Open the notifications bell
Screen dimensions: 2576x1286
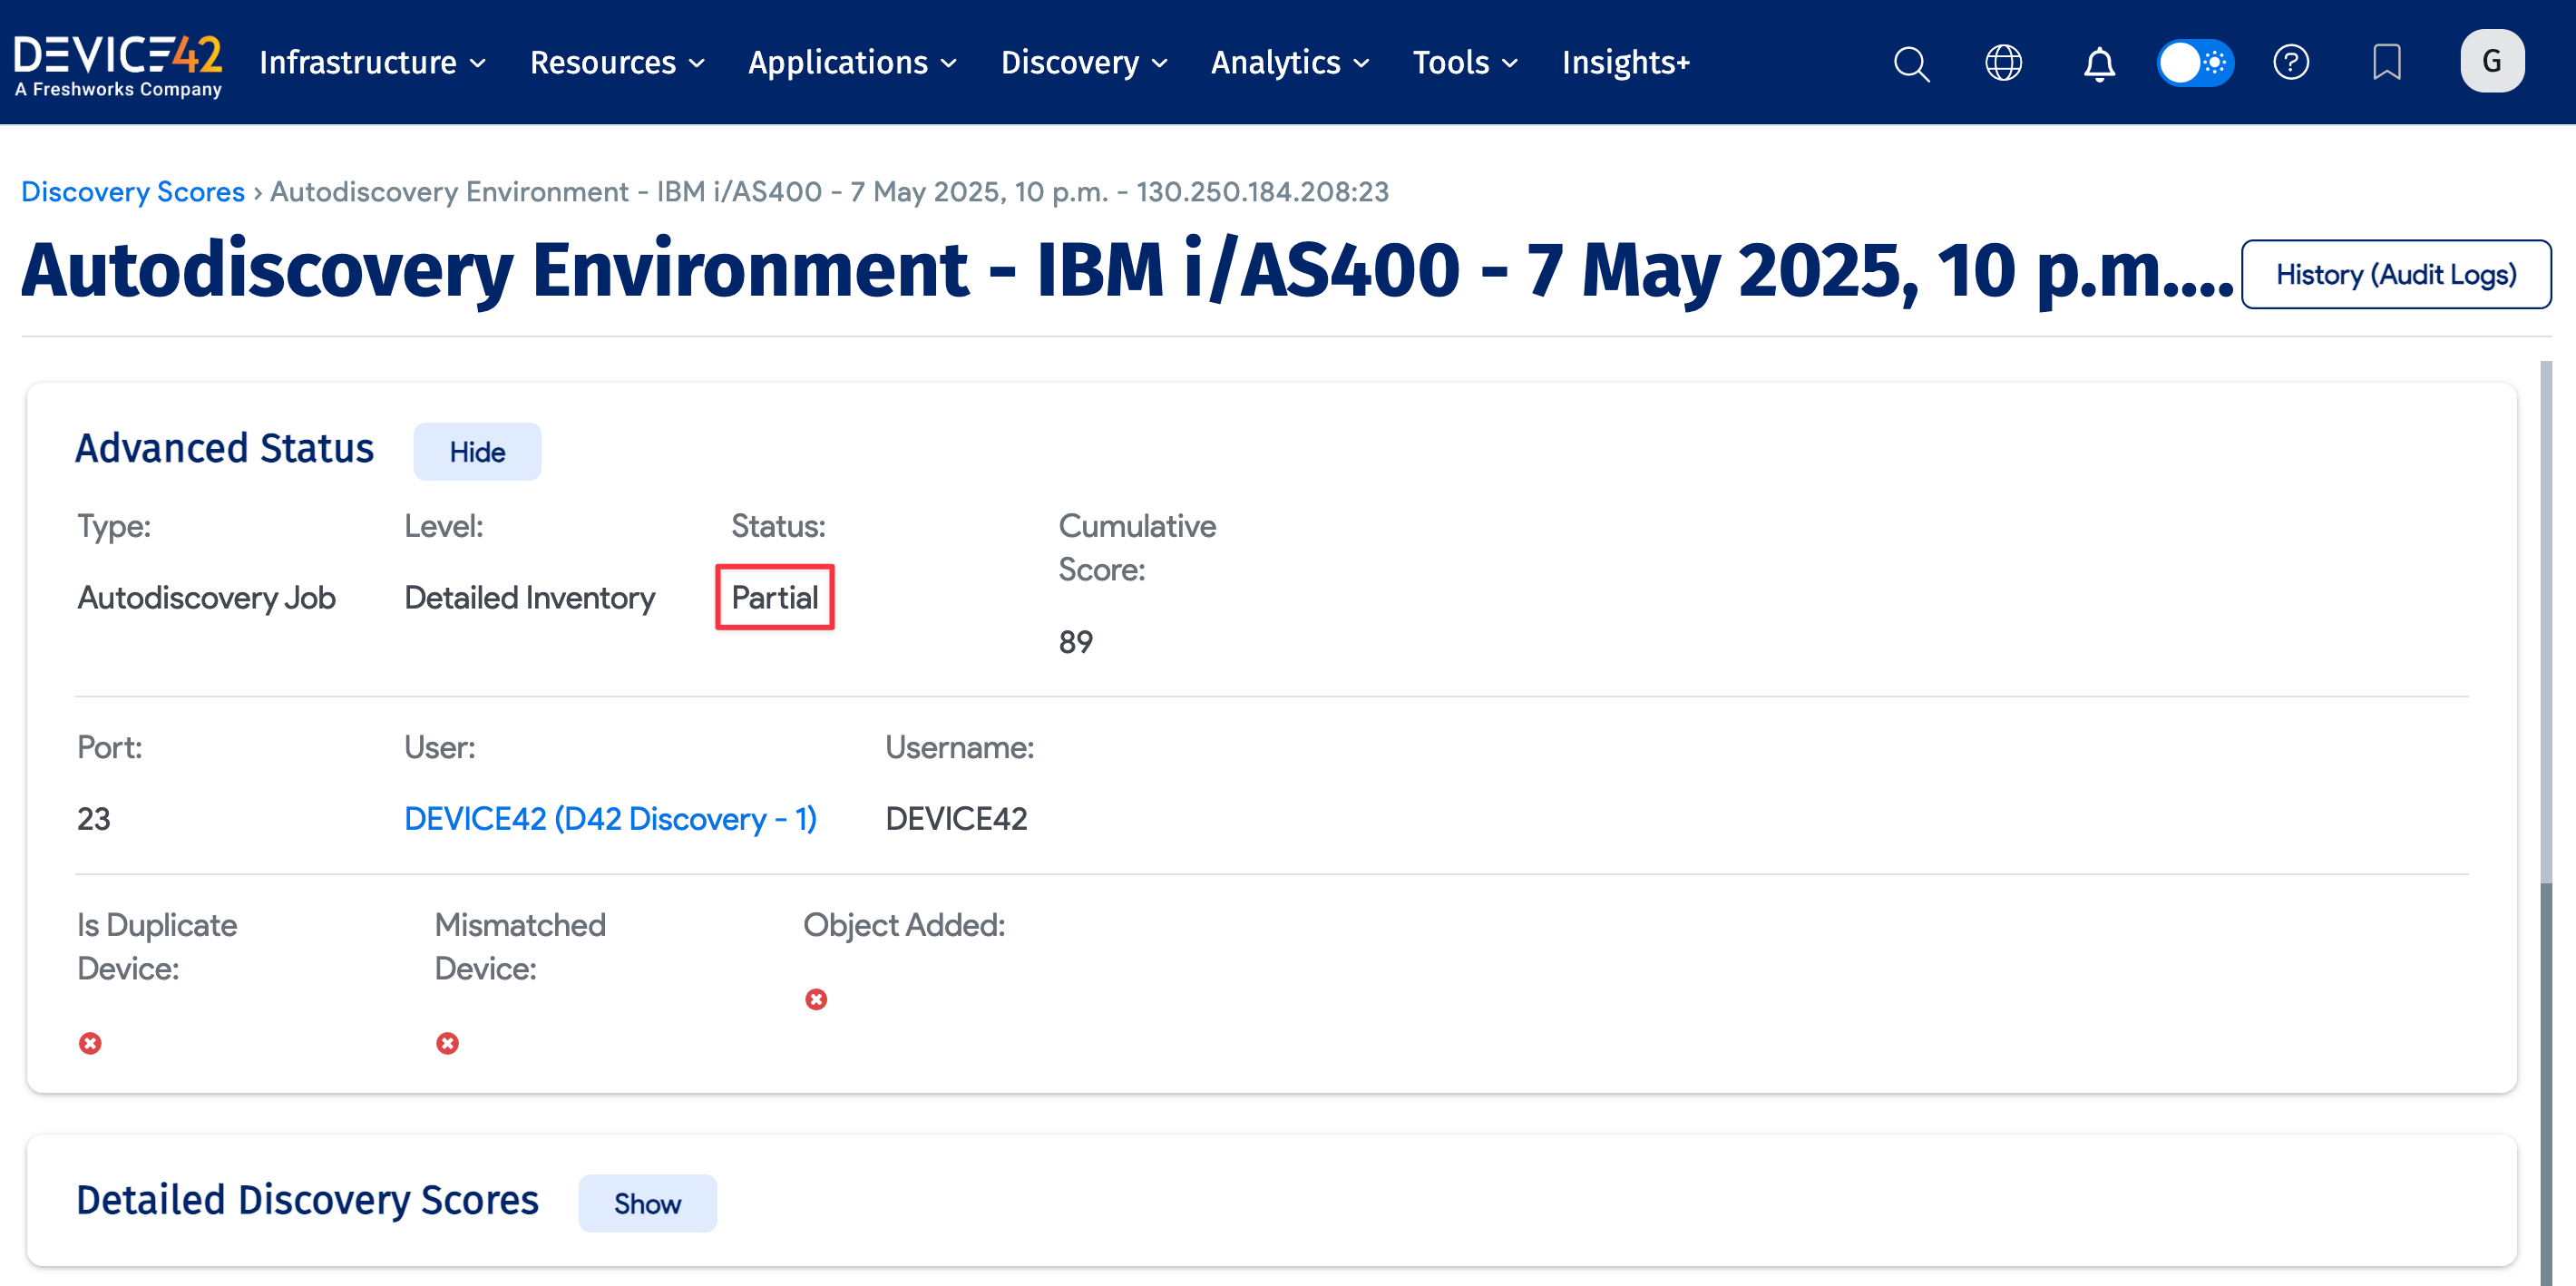pos(2098,64)
